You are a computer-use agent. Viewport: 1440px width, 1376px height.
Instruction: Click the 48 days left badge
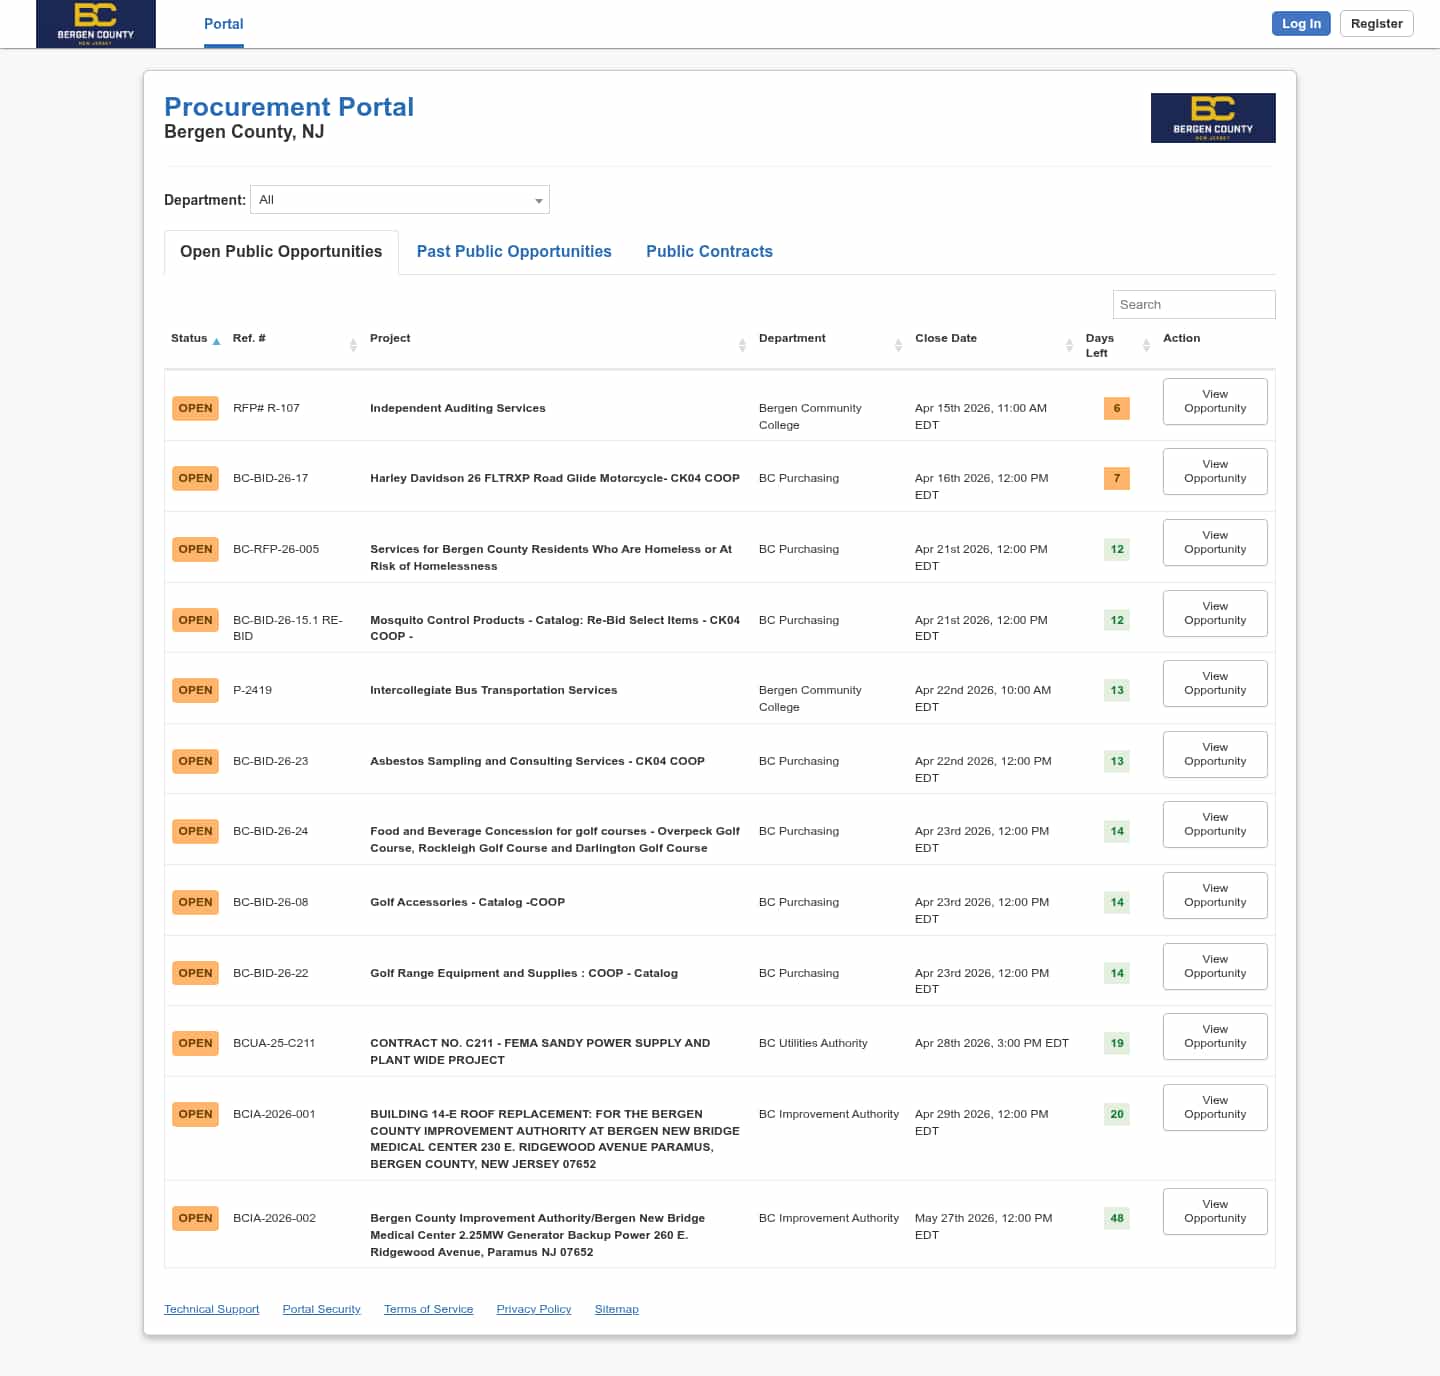tap(1117, 1219)
